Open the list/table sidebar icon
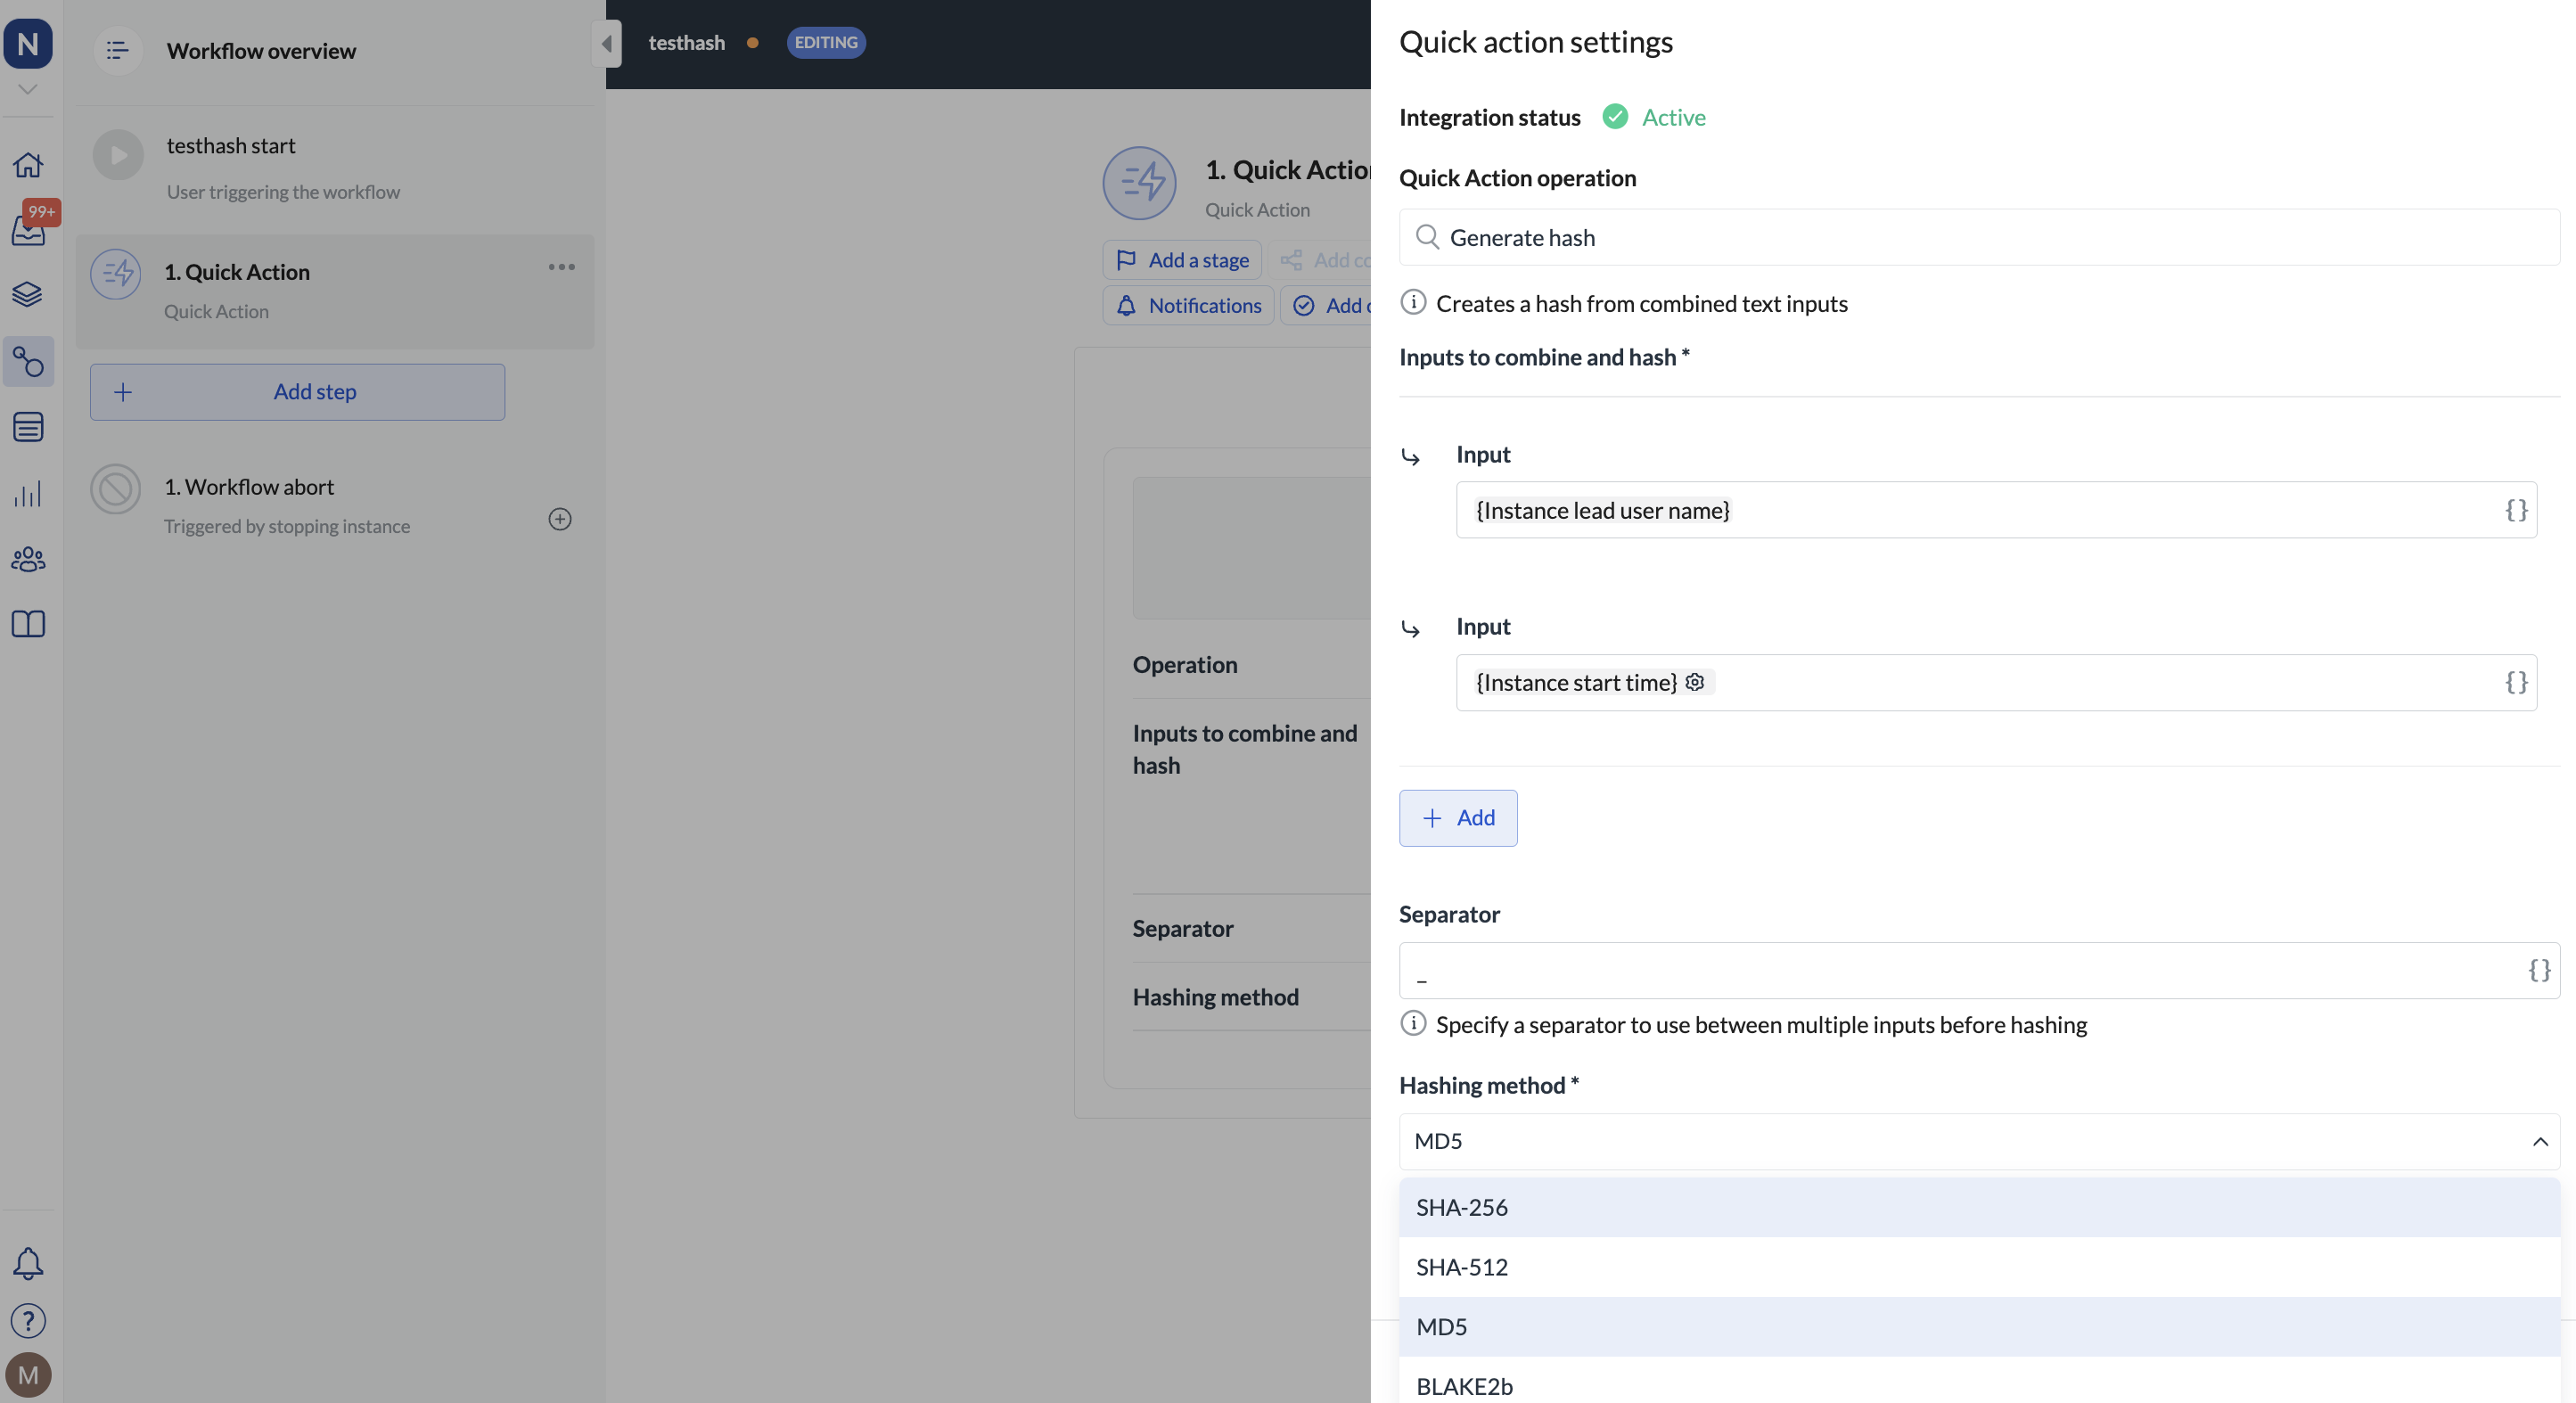 28,427
